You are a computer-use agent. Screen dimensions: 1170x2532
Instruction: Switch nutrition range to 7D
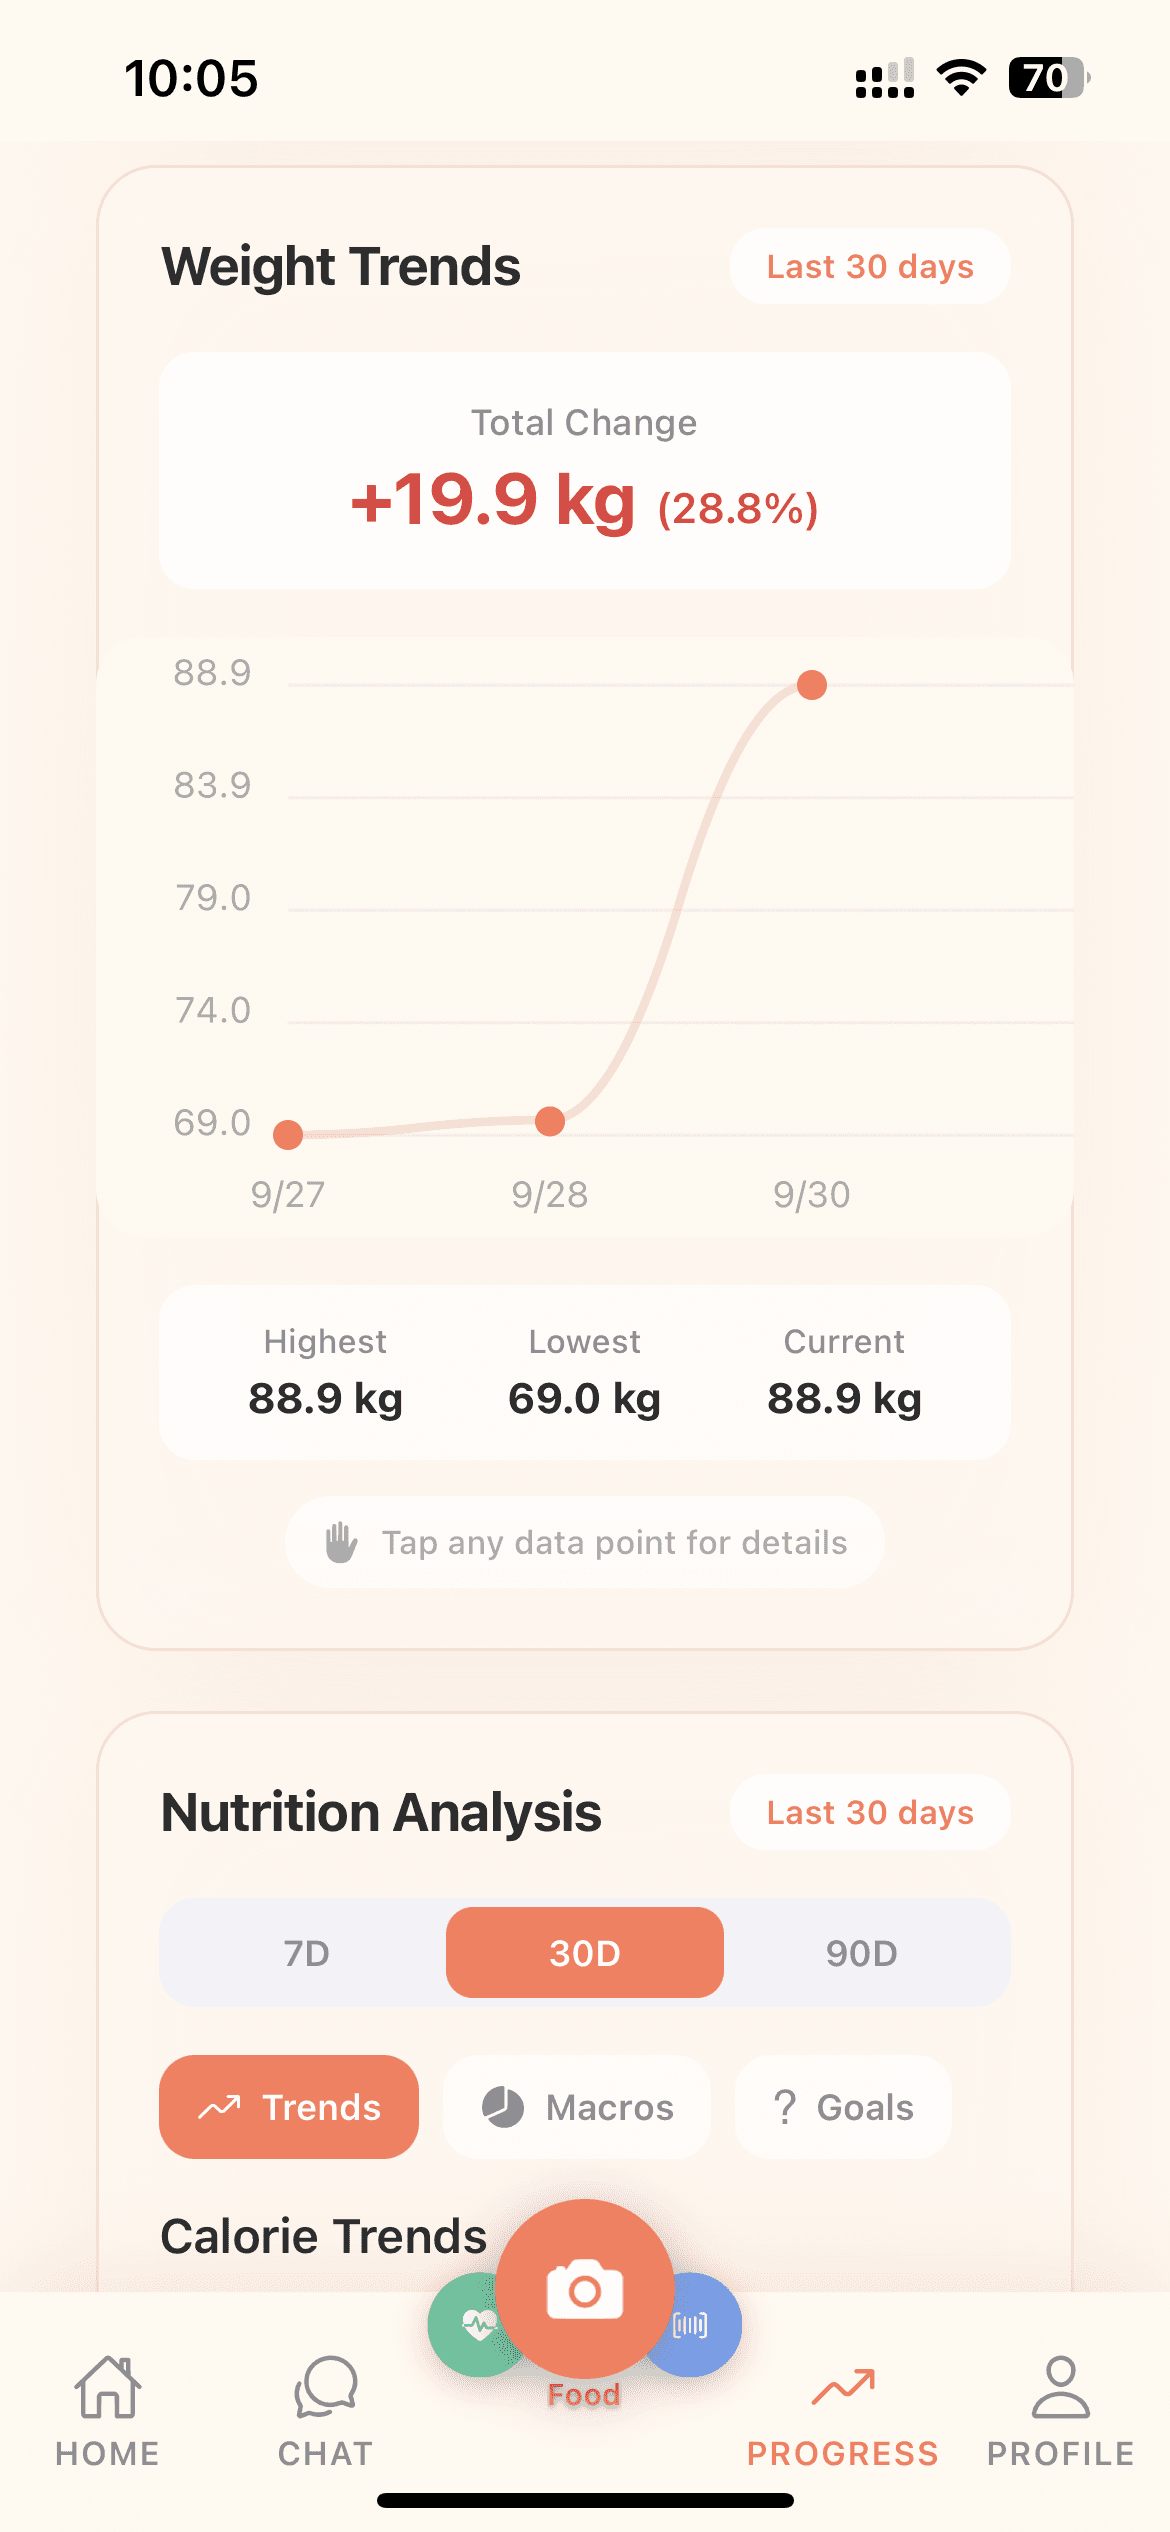tap(306, 1953)
